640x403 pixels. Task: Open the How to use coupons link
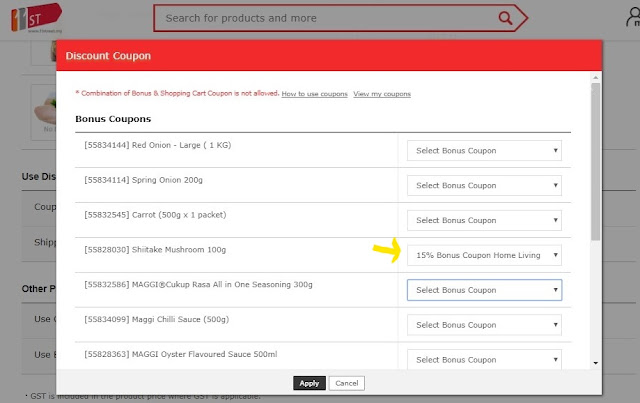[314, 94]
